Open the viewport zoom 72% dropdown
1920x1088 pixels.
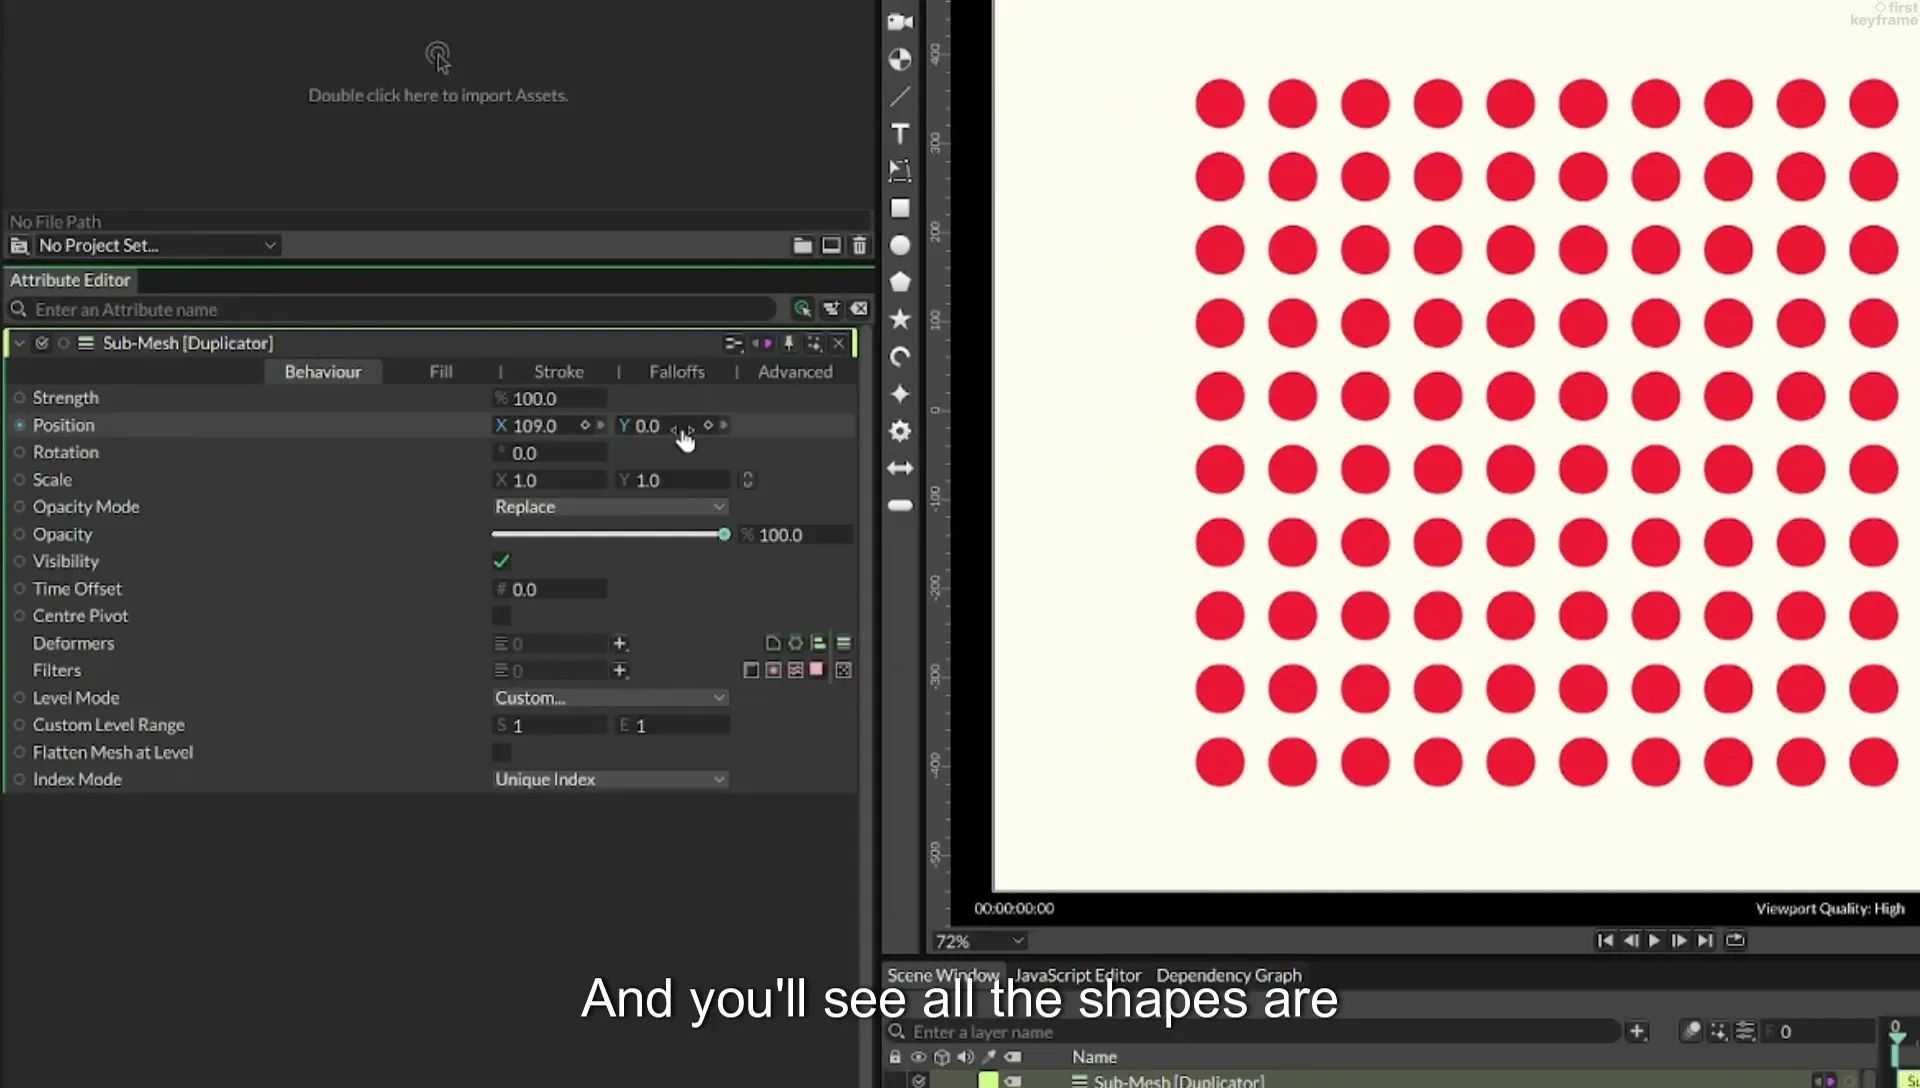(x=979, y=941)
